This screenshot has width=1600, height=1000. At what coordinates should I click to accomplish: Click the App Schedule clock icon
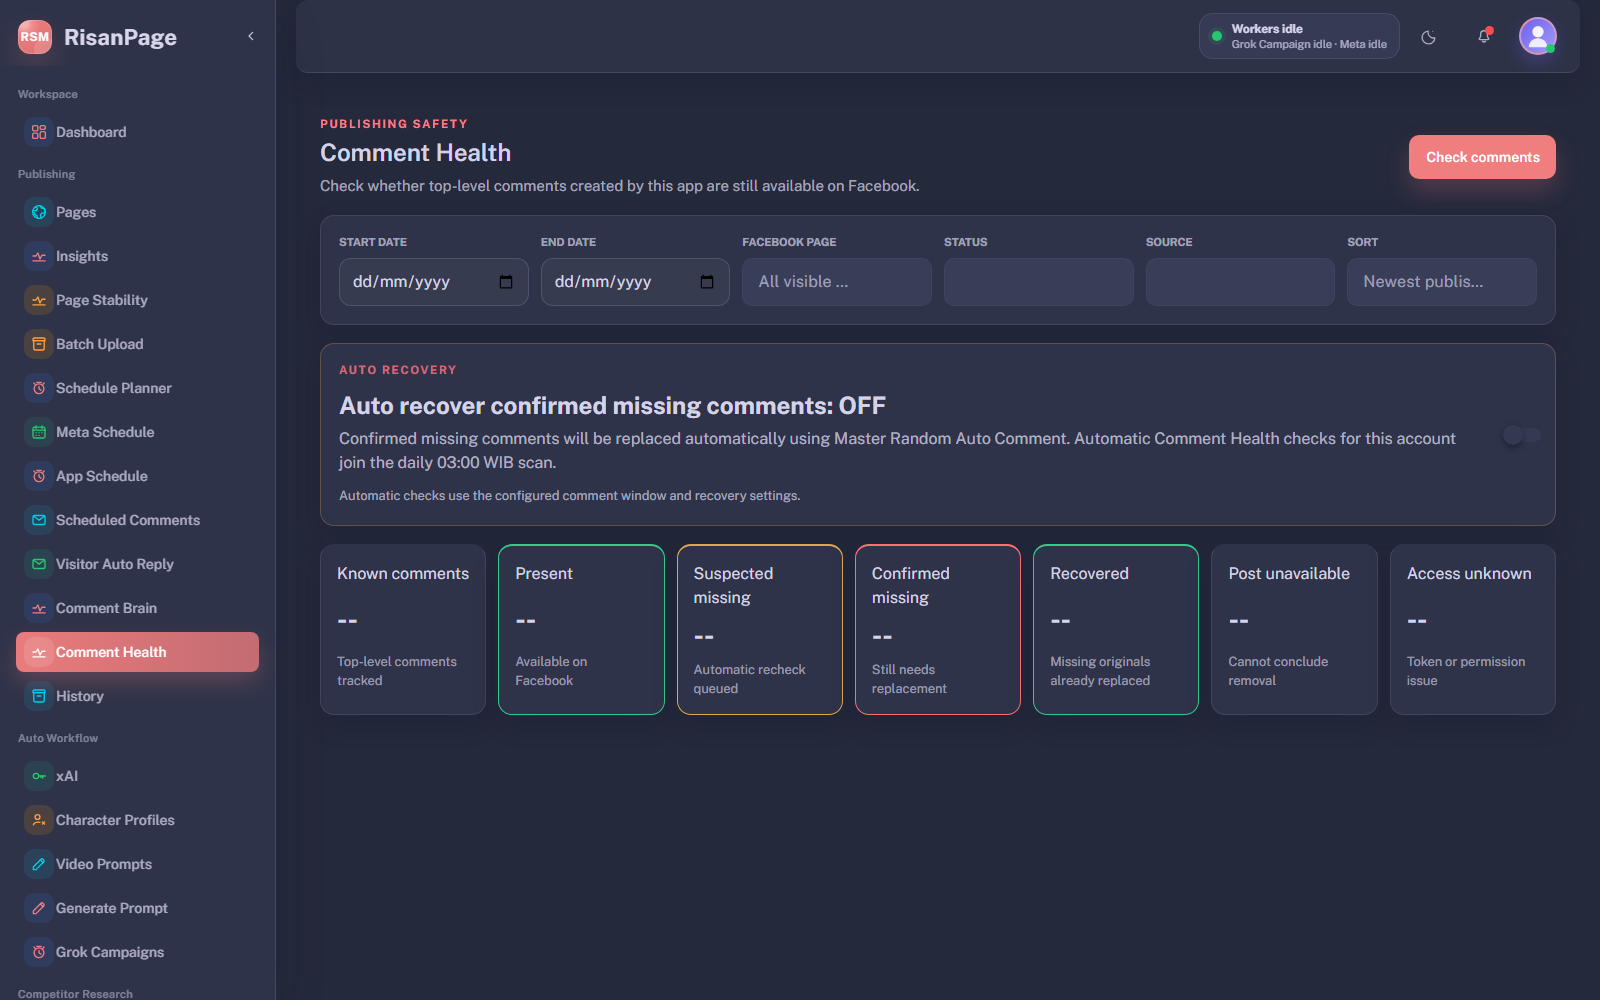39,476
